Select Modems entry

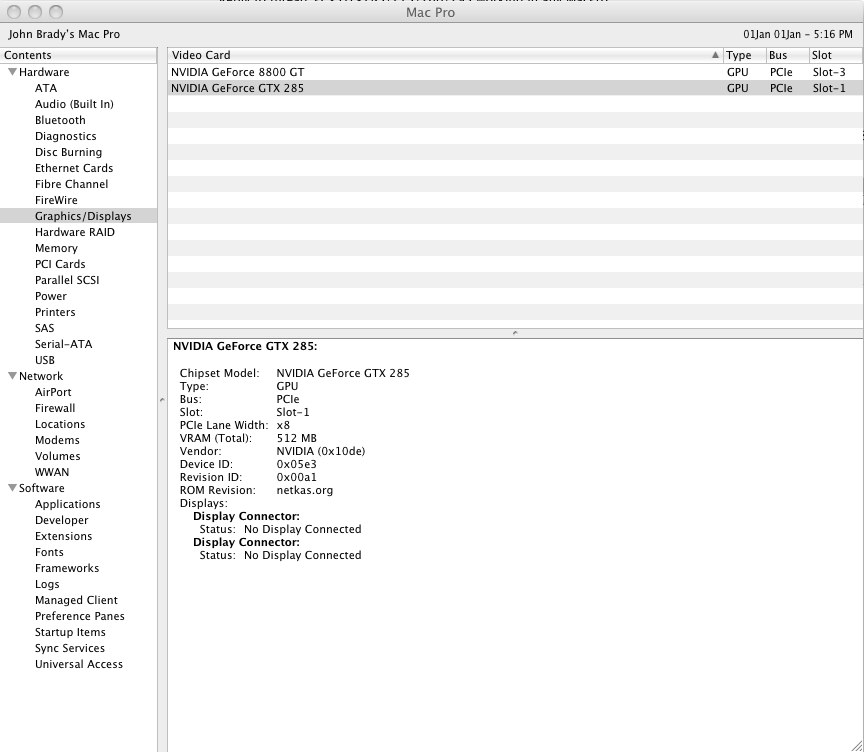(x=57, y=440)
